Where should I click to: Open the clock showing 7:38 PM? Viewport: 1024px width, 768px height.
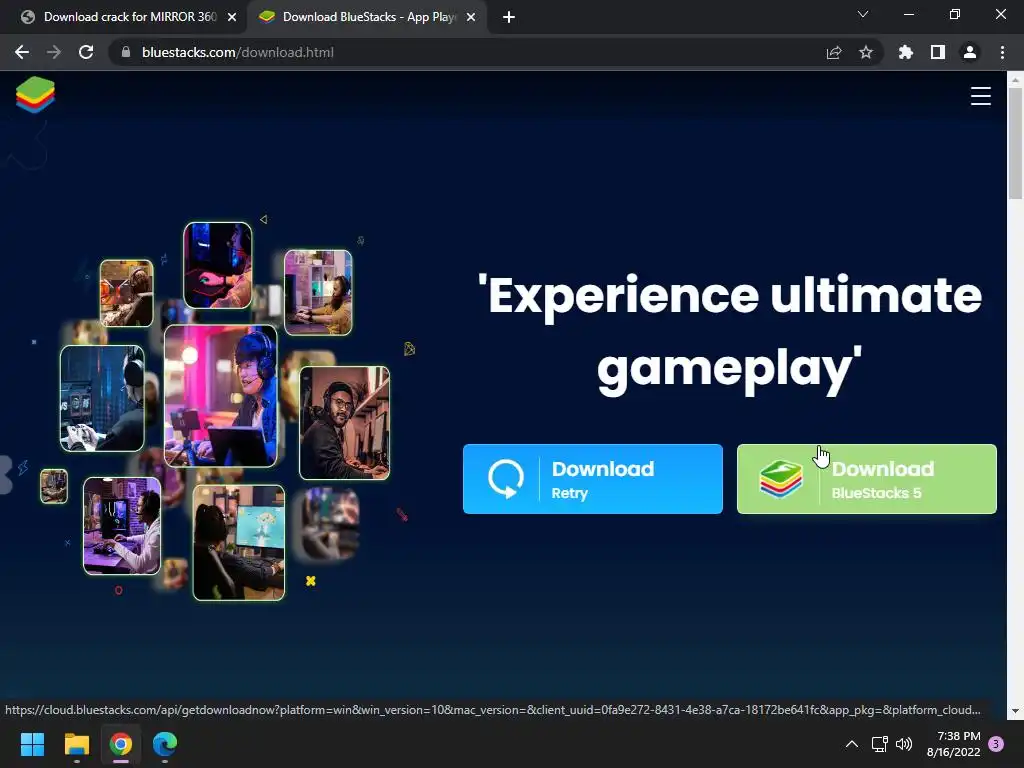coord(953,744)
